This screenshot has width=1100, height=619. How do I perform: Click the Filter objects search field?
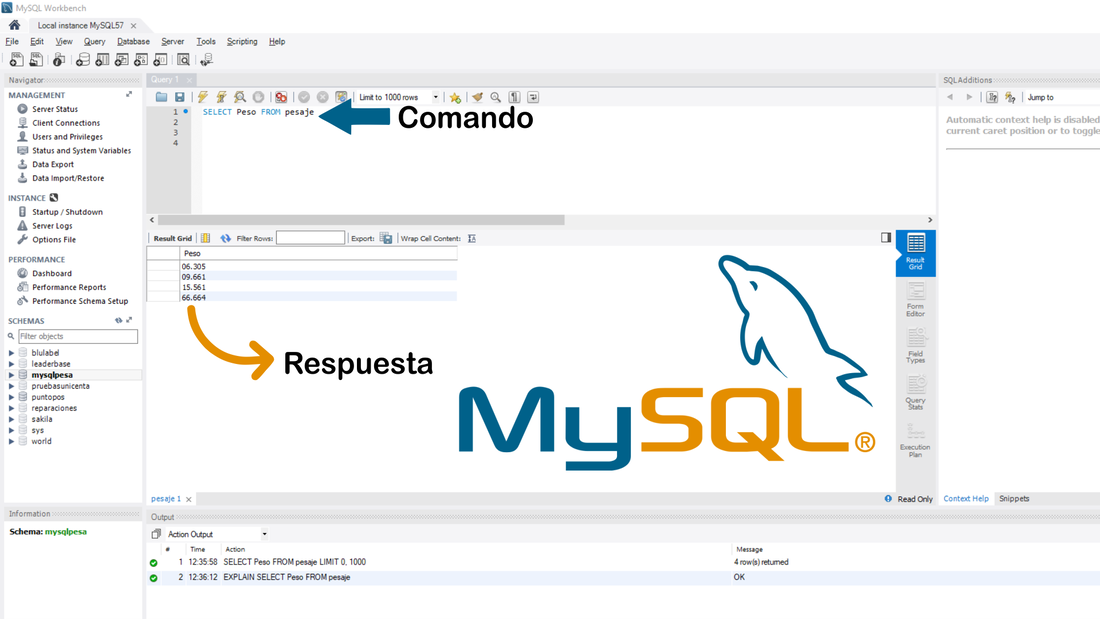[77, 336]
